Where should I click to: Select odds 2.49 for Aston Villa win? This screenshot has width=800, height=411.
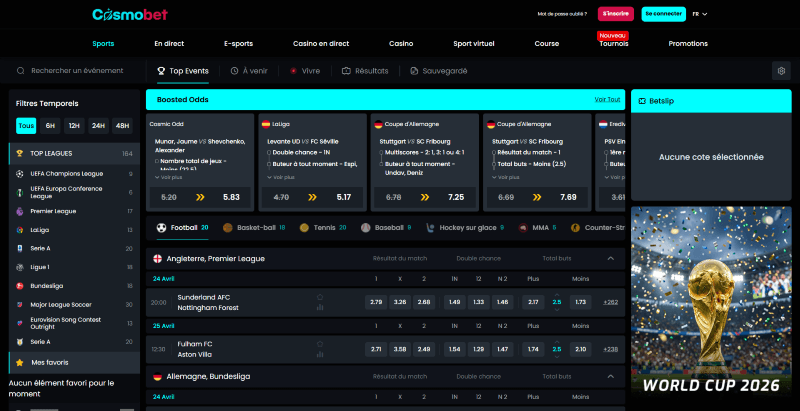424,349
